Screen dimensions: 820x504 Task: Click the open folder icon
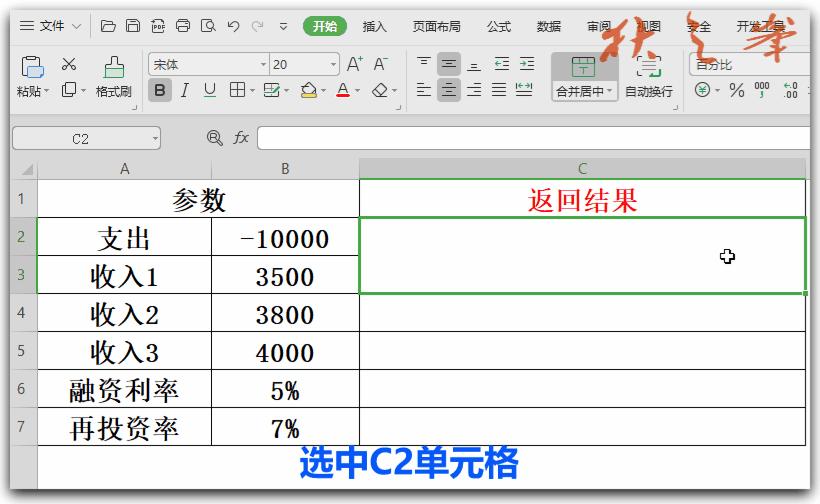[108, 26]
